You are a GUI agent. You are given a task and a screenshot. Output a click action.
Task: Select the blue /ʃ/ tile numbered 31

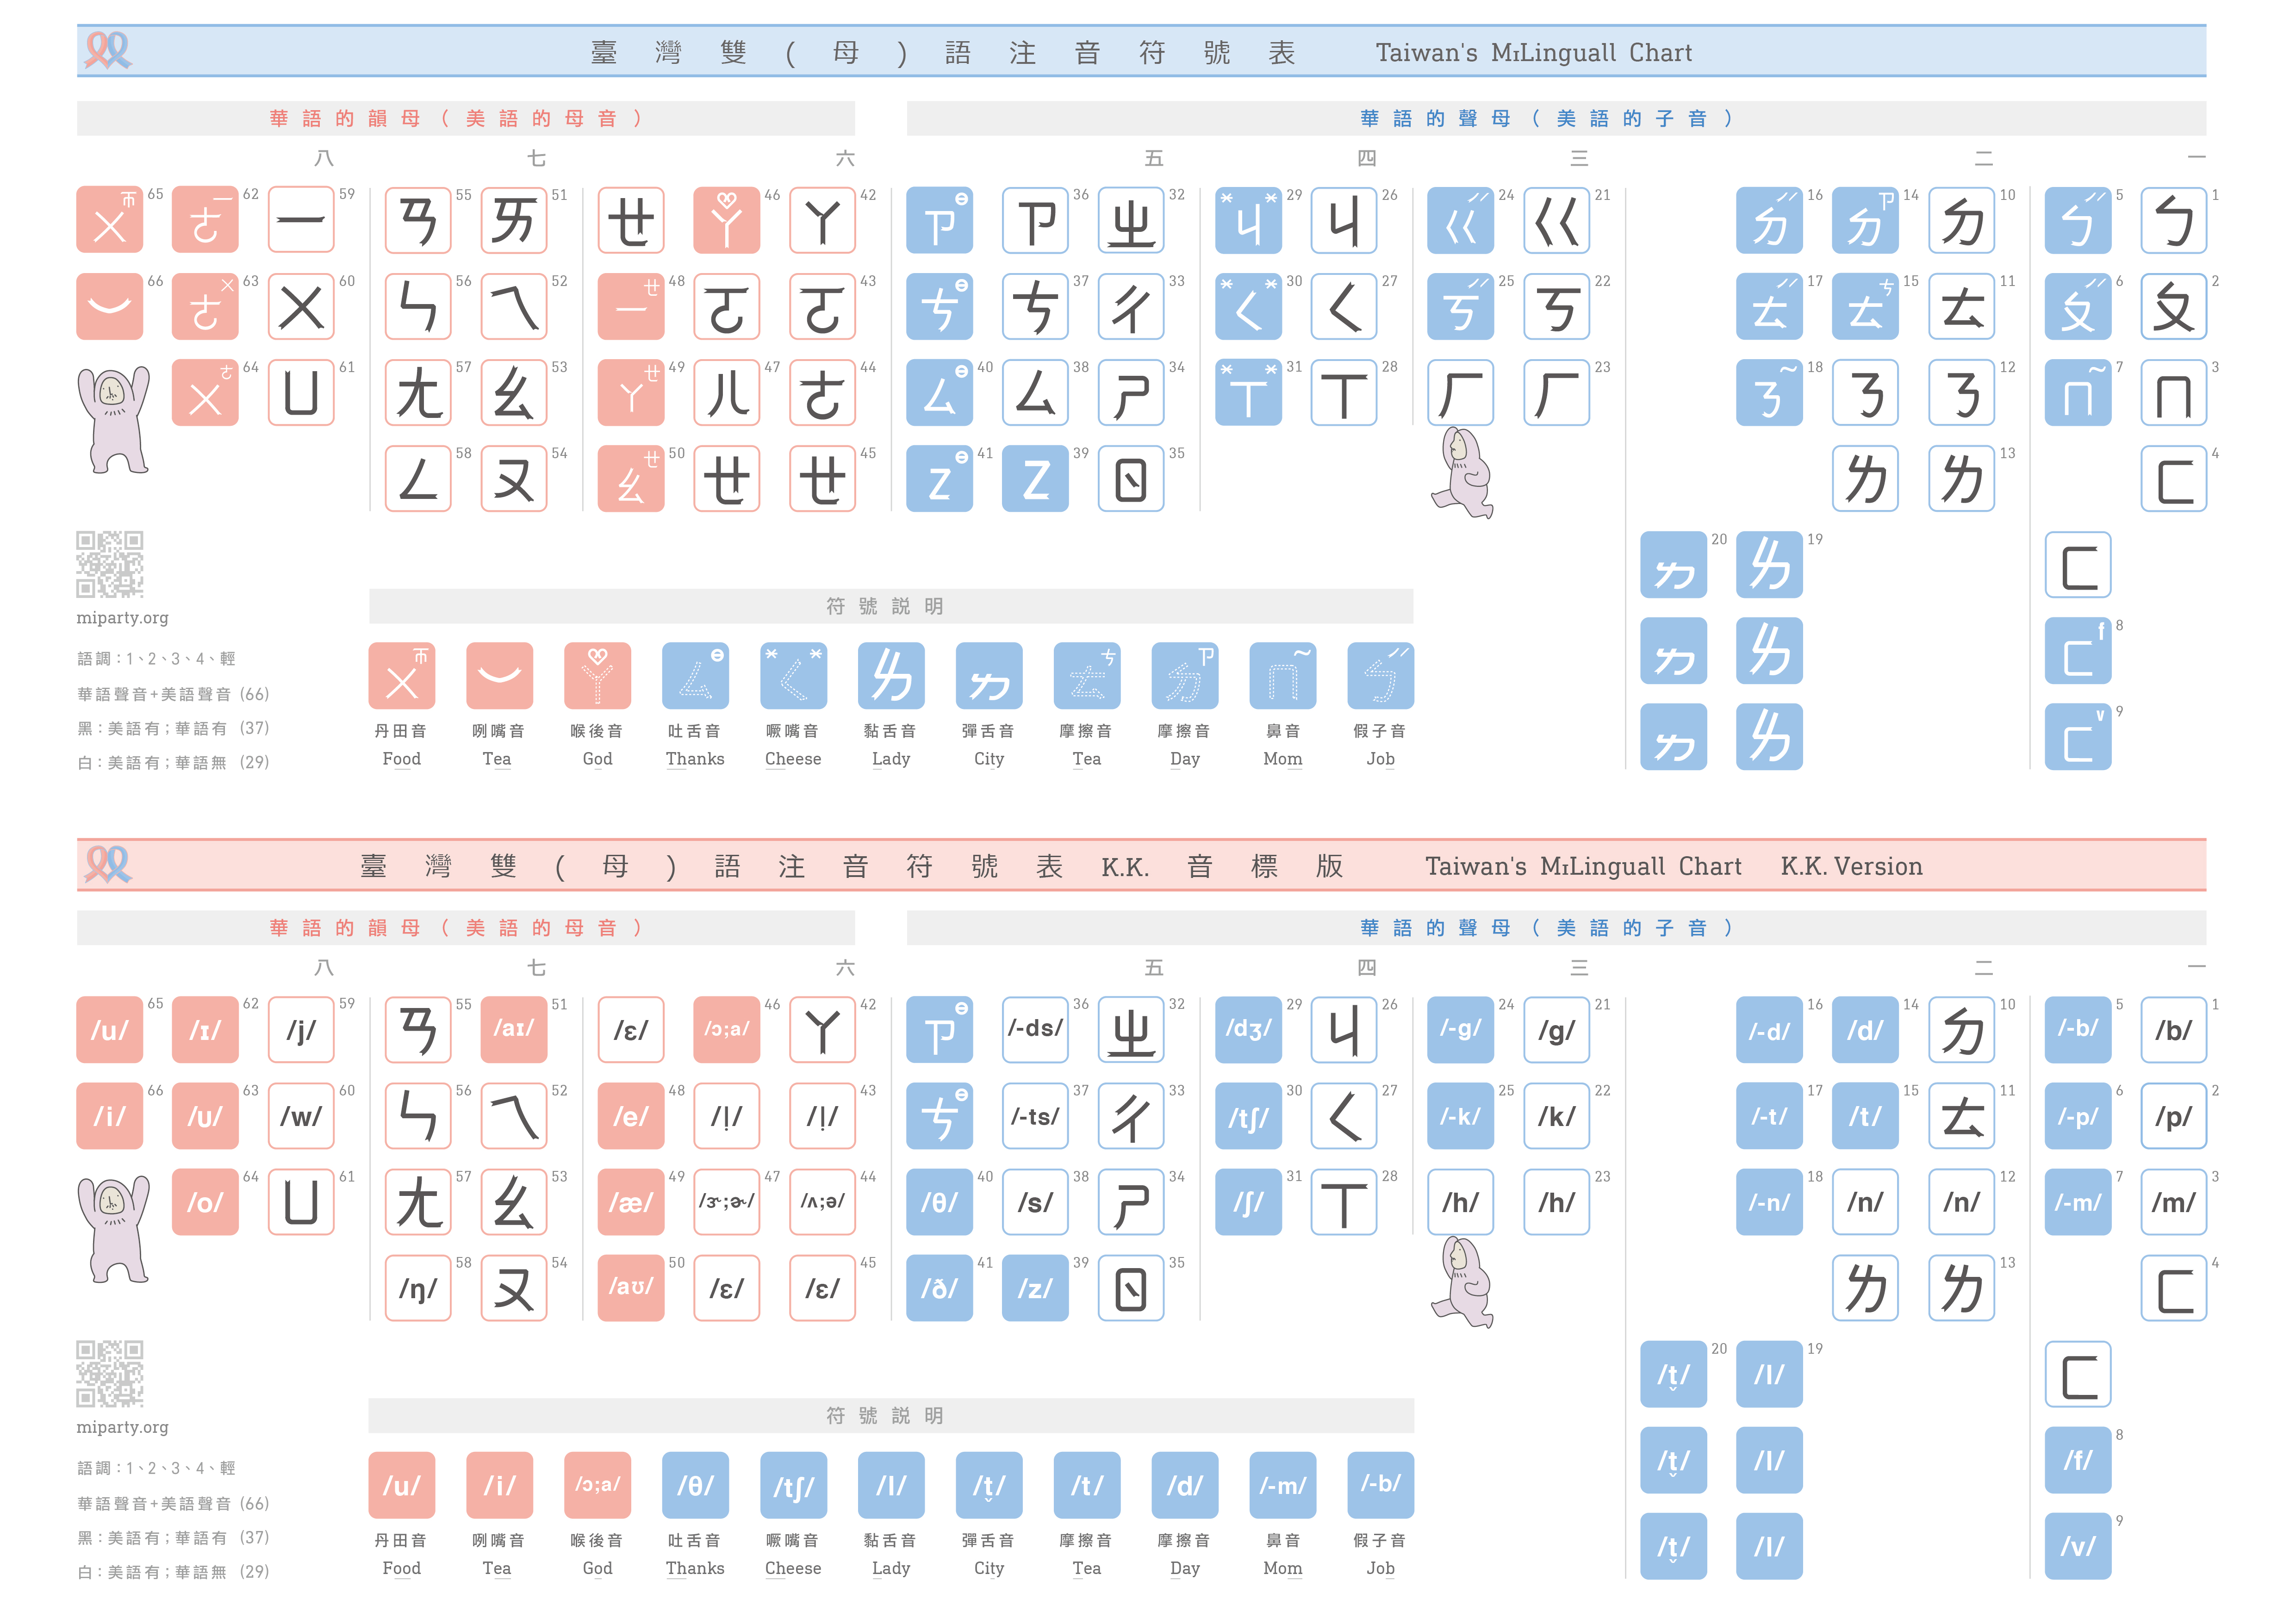click(1249, 1202)
